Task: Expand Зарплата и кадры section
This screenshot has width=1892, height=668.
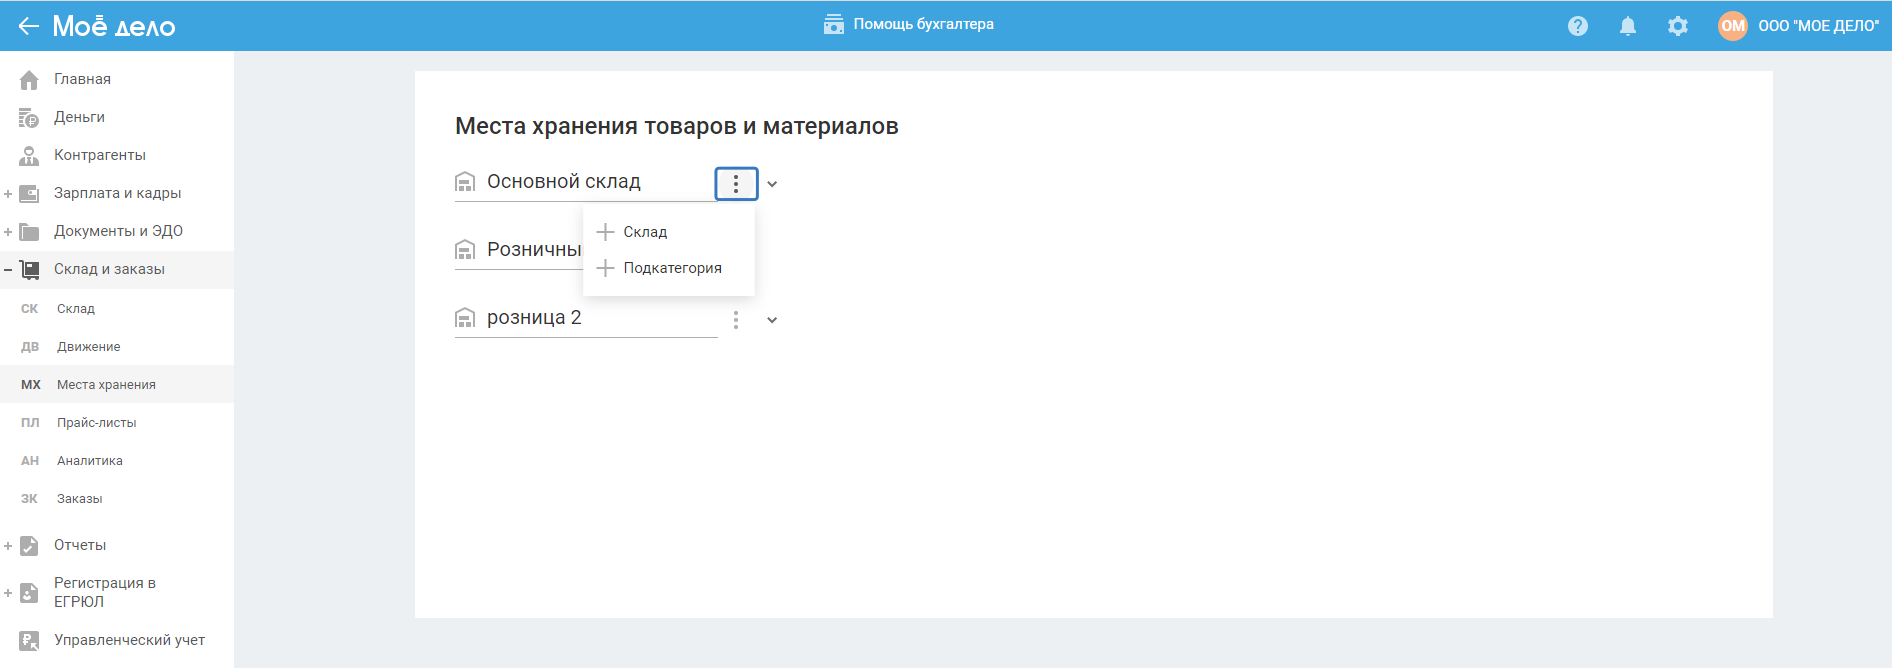Action: [x=8, y=194]
